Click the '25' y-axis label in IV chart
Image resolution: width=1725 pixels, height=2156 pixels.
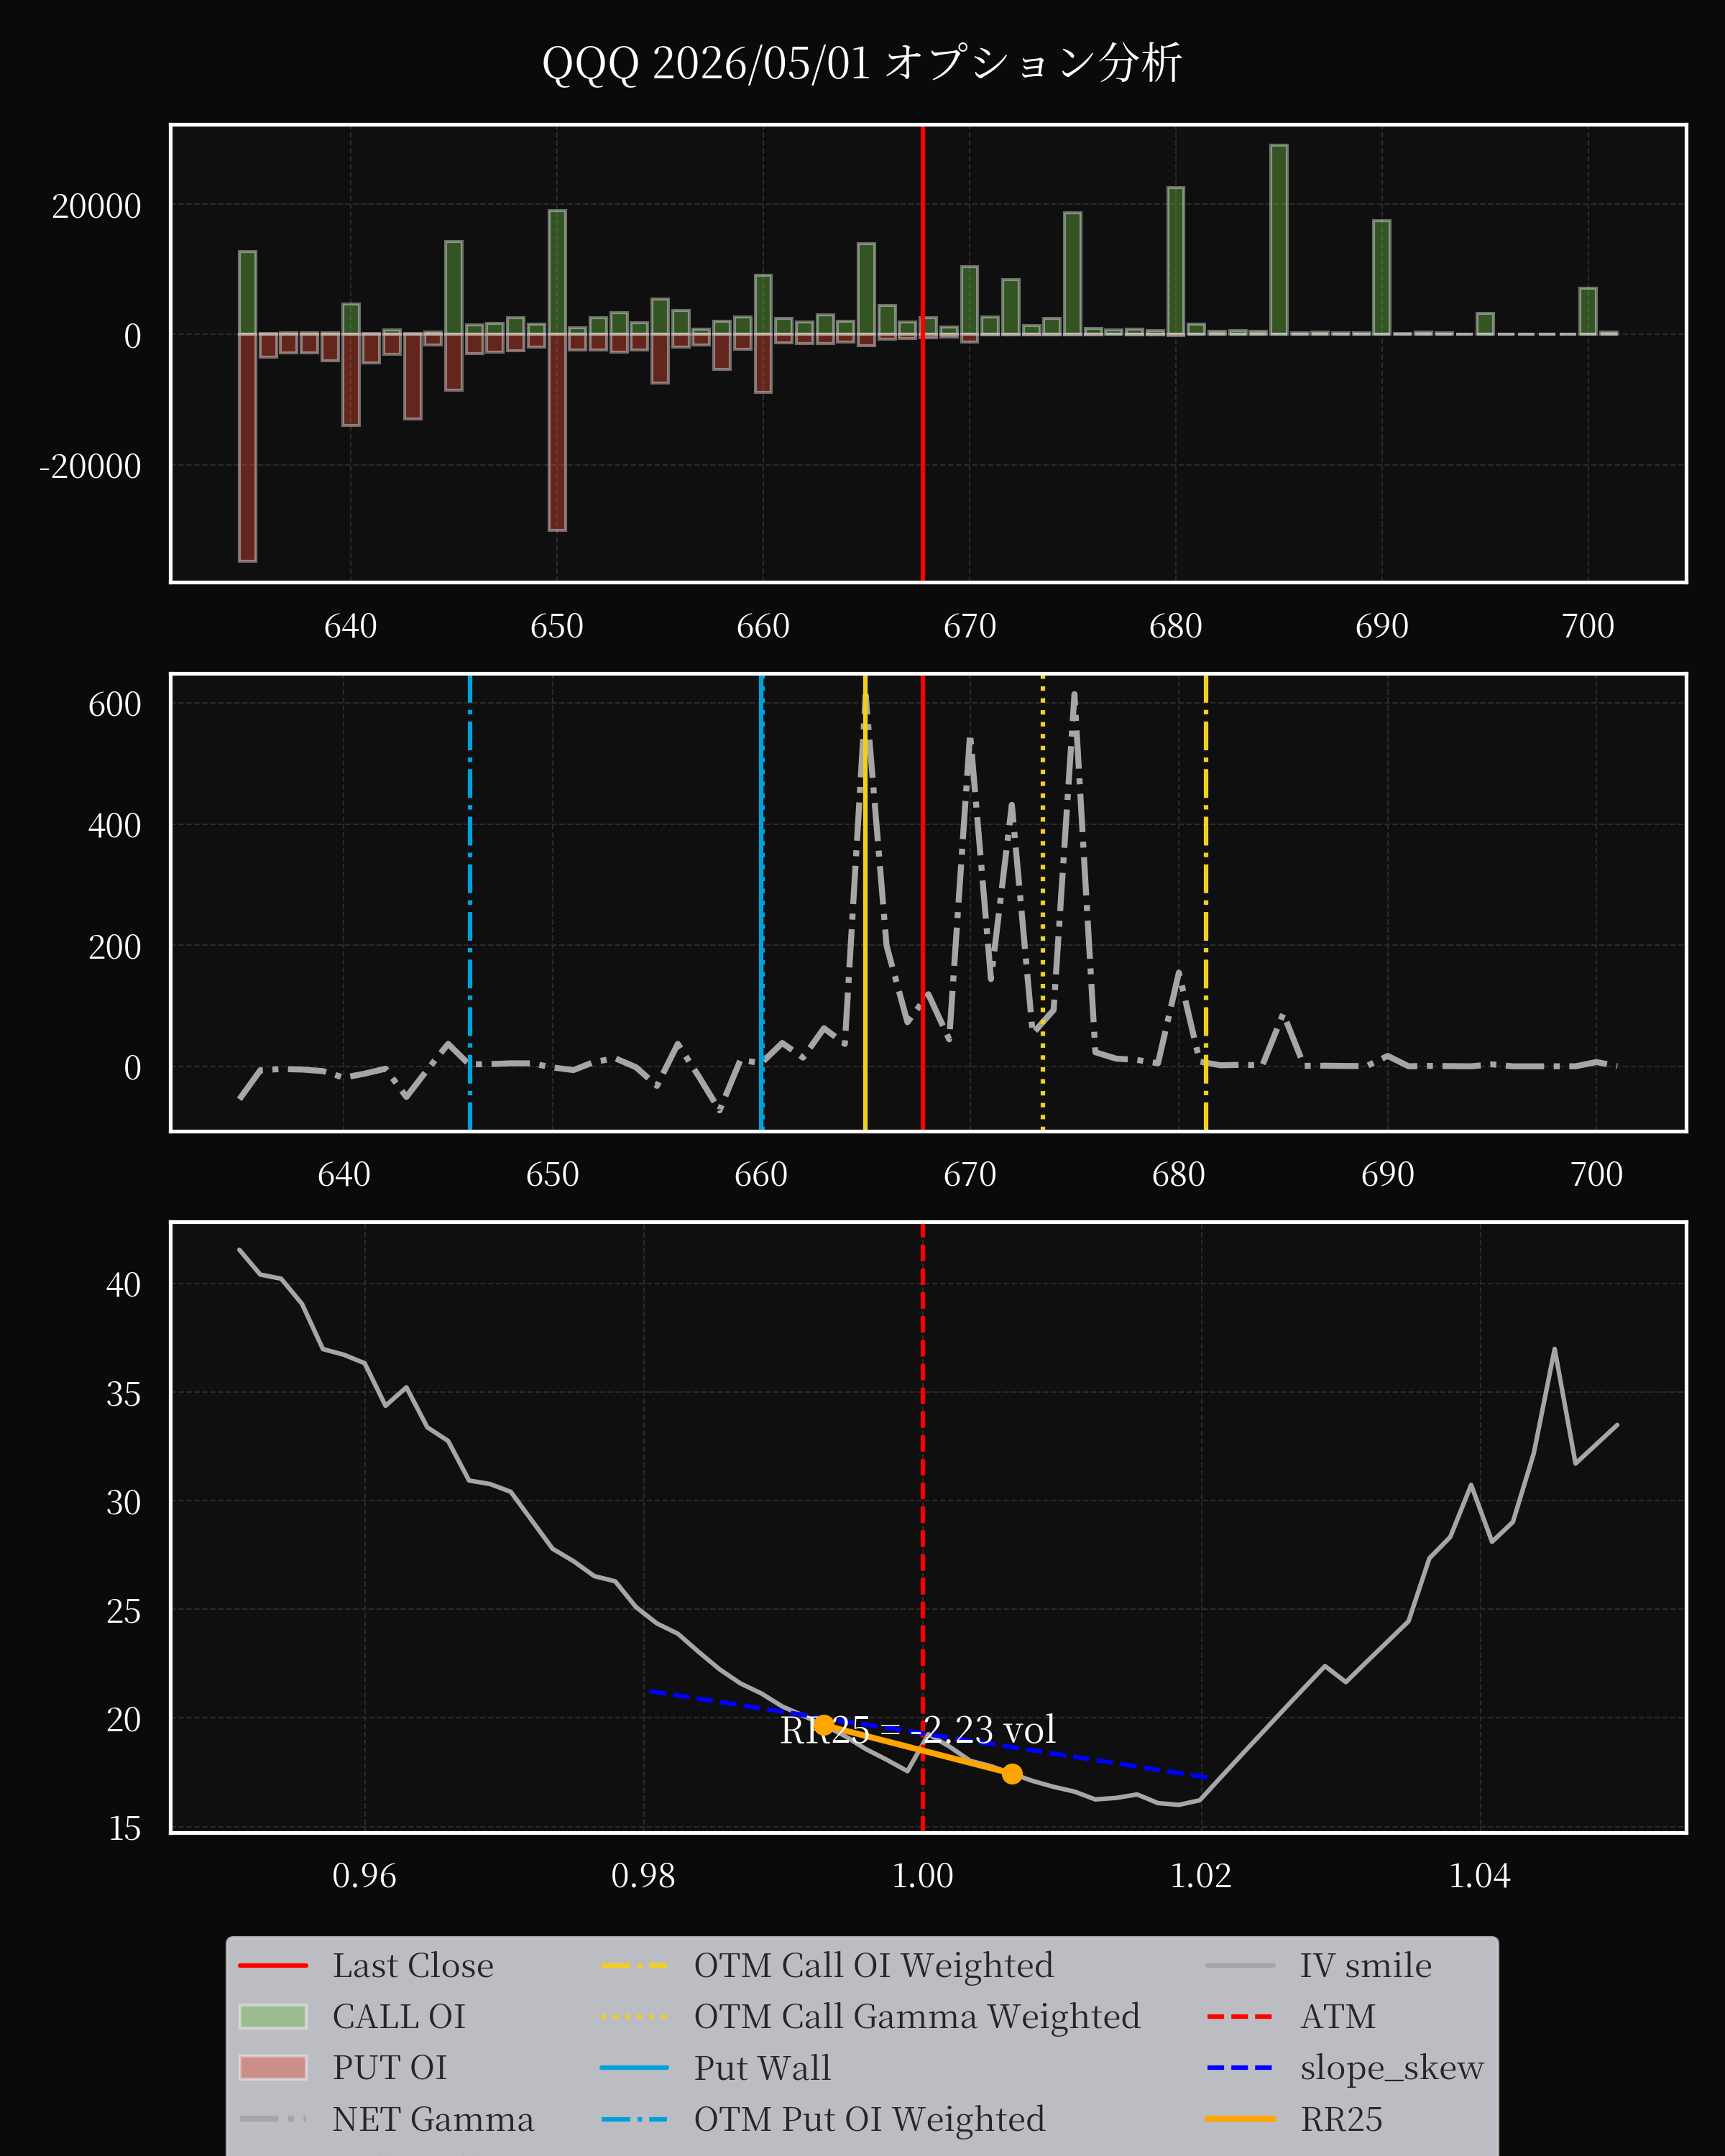(123, 1611)
